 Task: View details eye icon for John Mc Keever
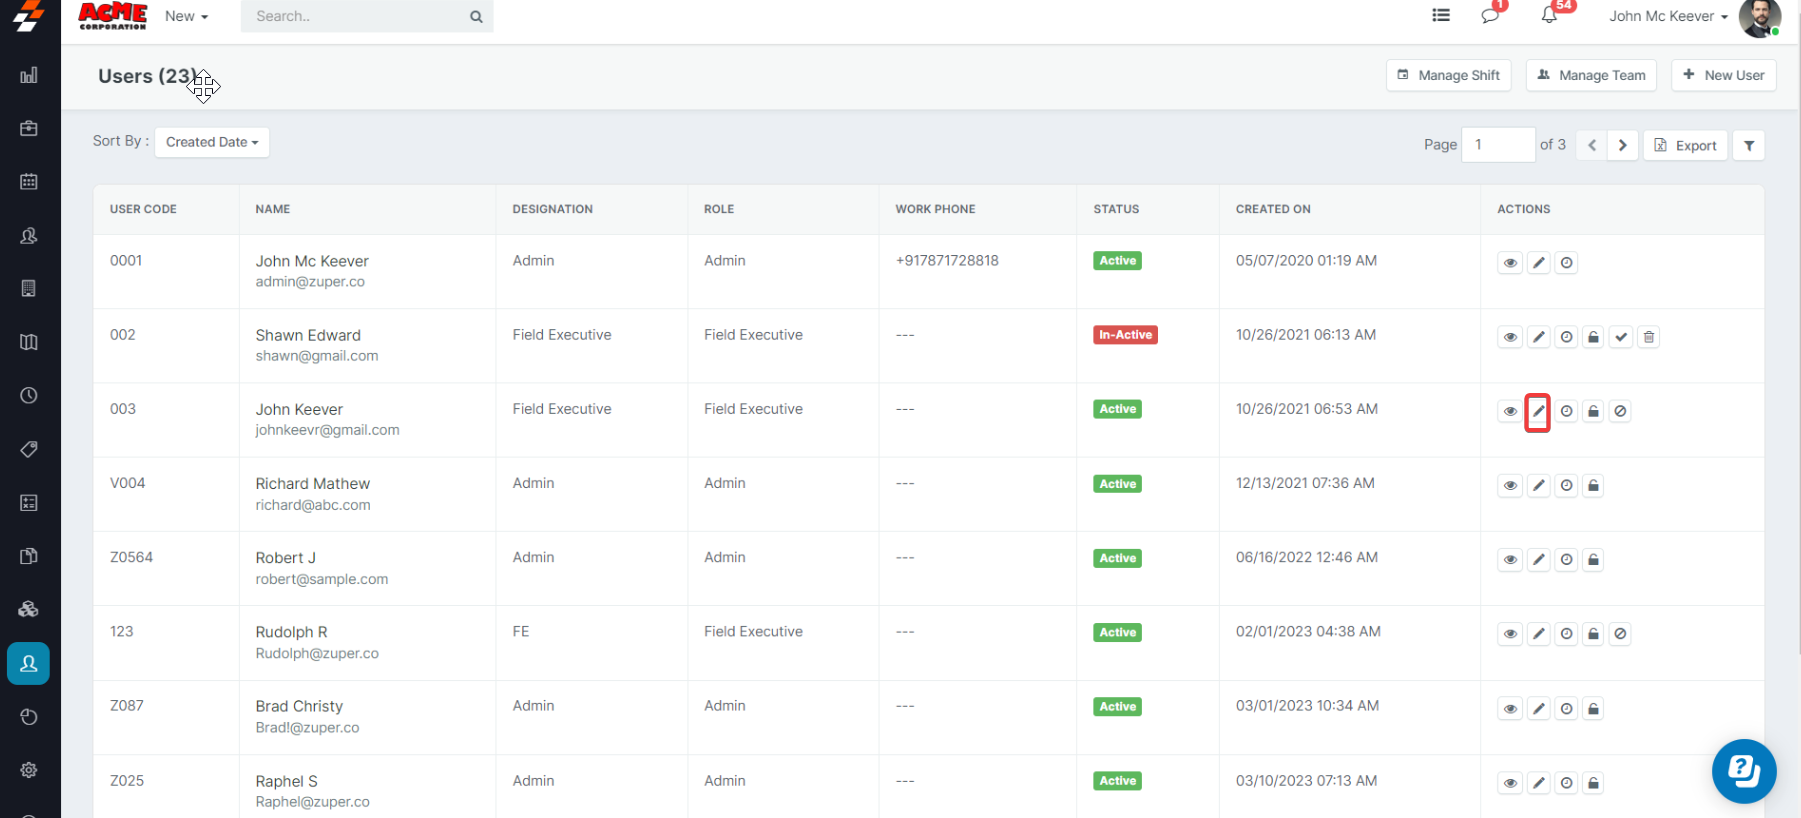pyautogui.click(x=1510, y=263)
